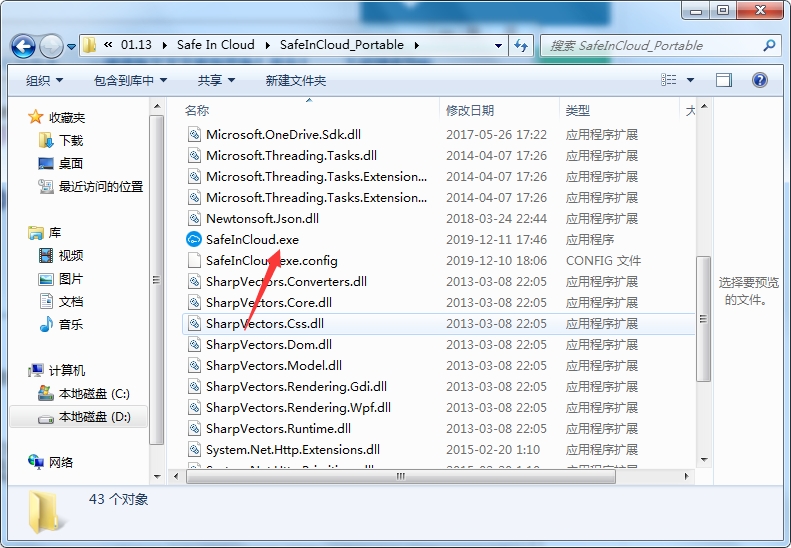791x548 pixels.
Task: Open the view options dropdown arrow
Action: coord(691,80)
